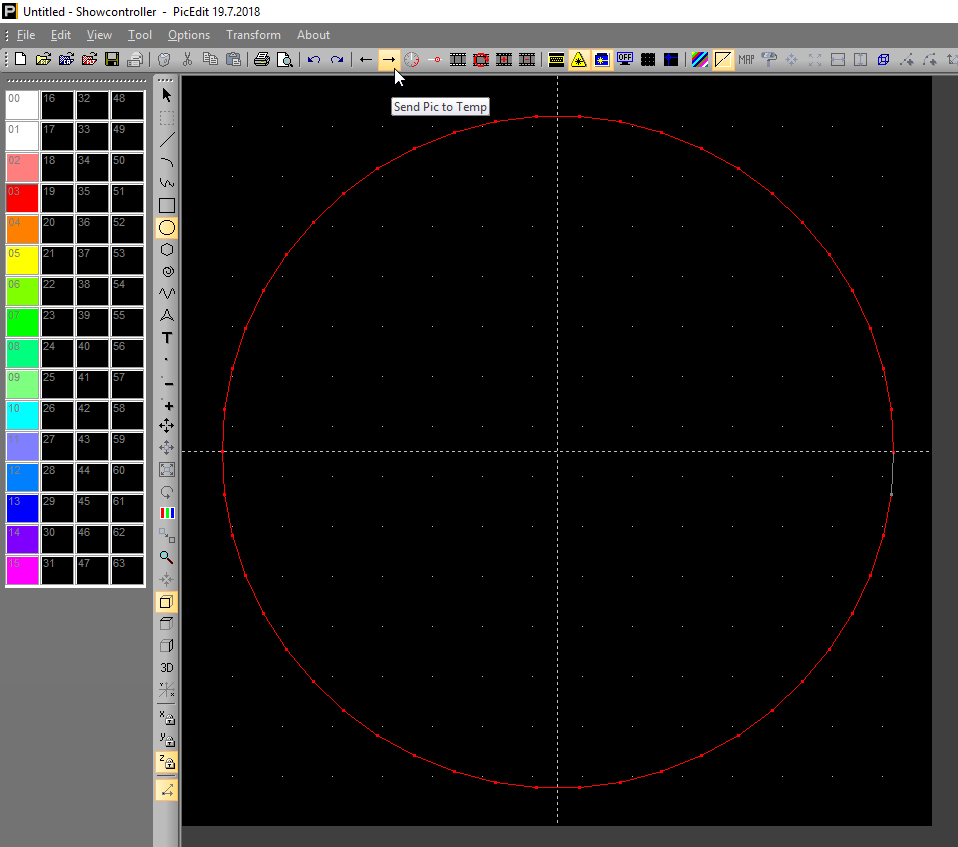This screenshot has width=958, height=847.
Task: Select the Circle drawing tool
Action: 167,228
